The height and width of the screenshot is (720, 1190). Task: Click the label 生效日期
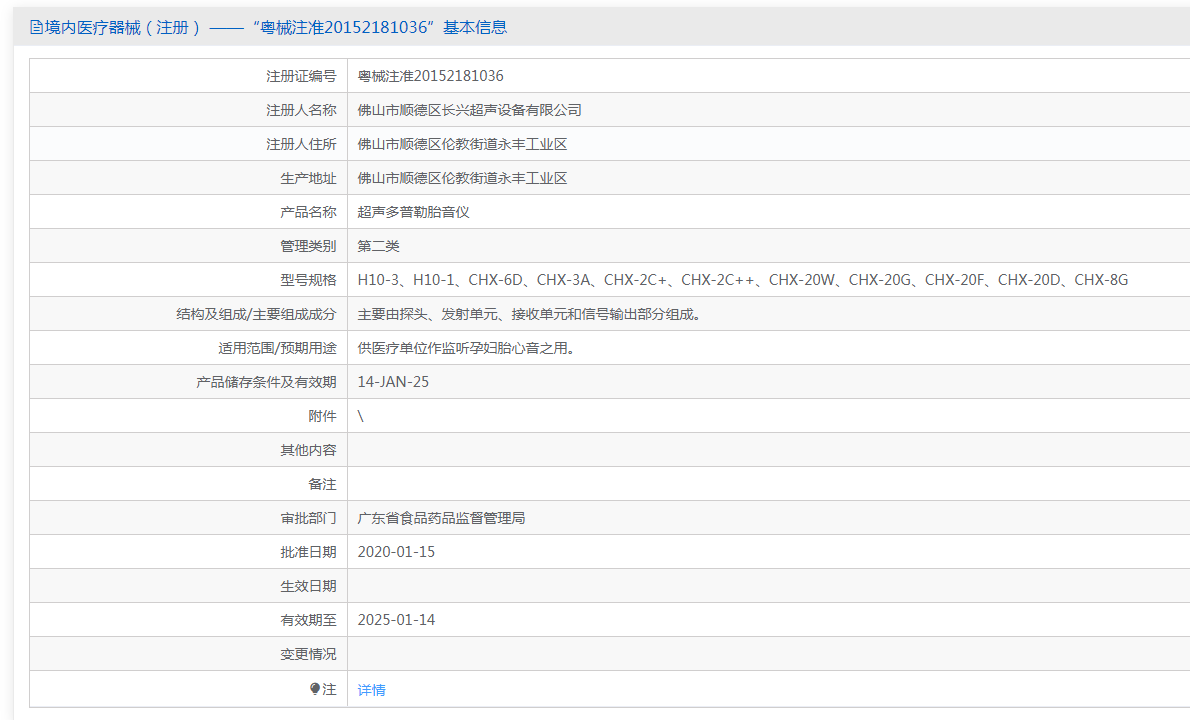click(x=308, y=586)
